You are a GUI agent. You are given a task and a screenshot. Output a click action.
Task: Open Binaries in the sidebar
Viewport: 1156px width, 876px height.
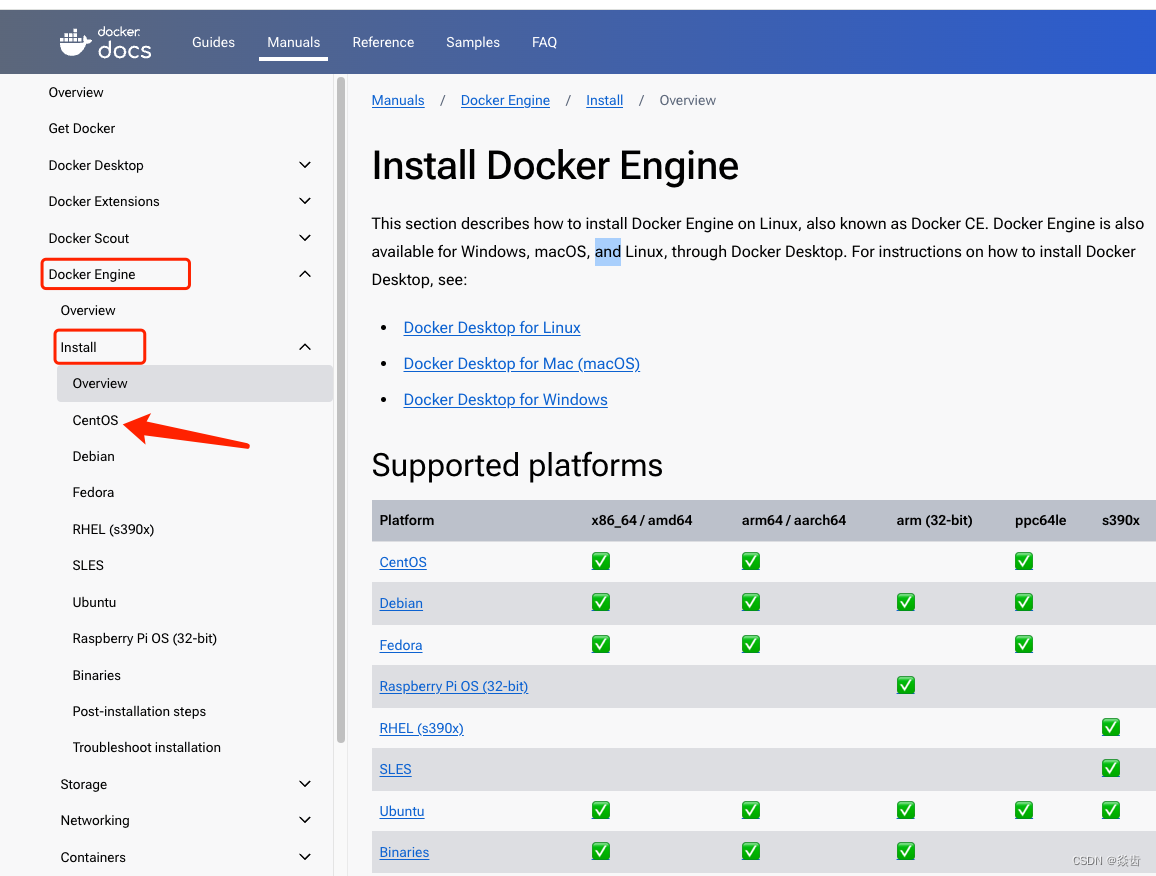click(x=97, y=675)
